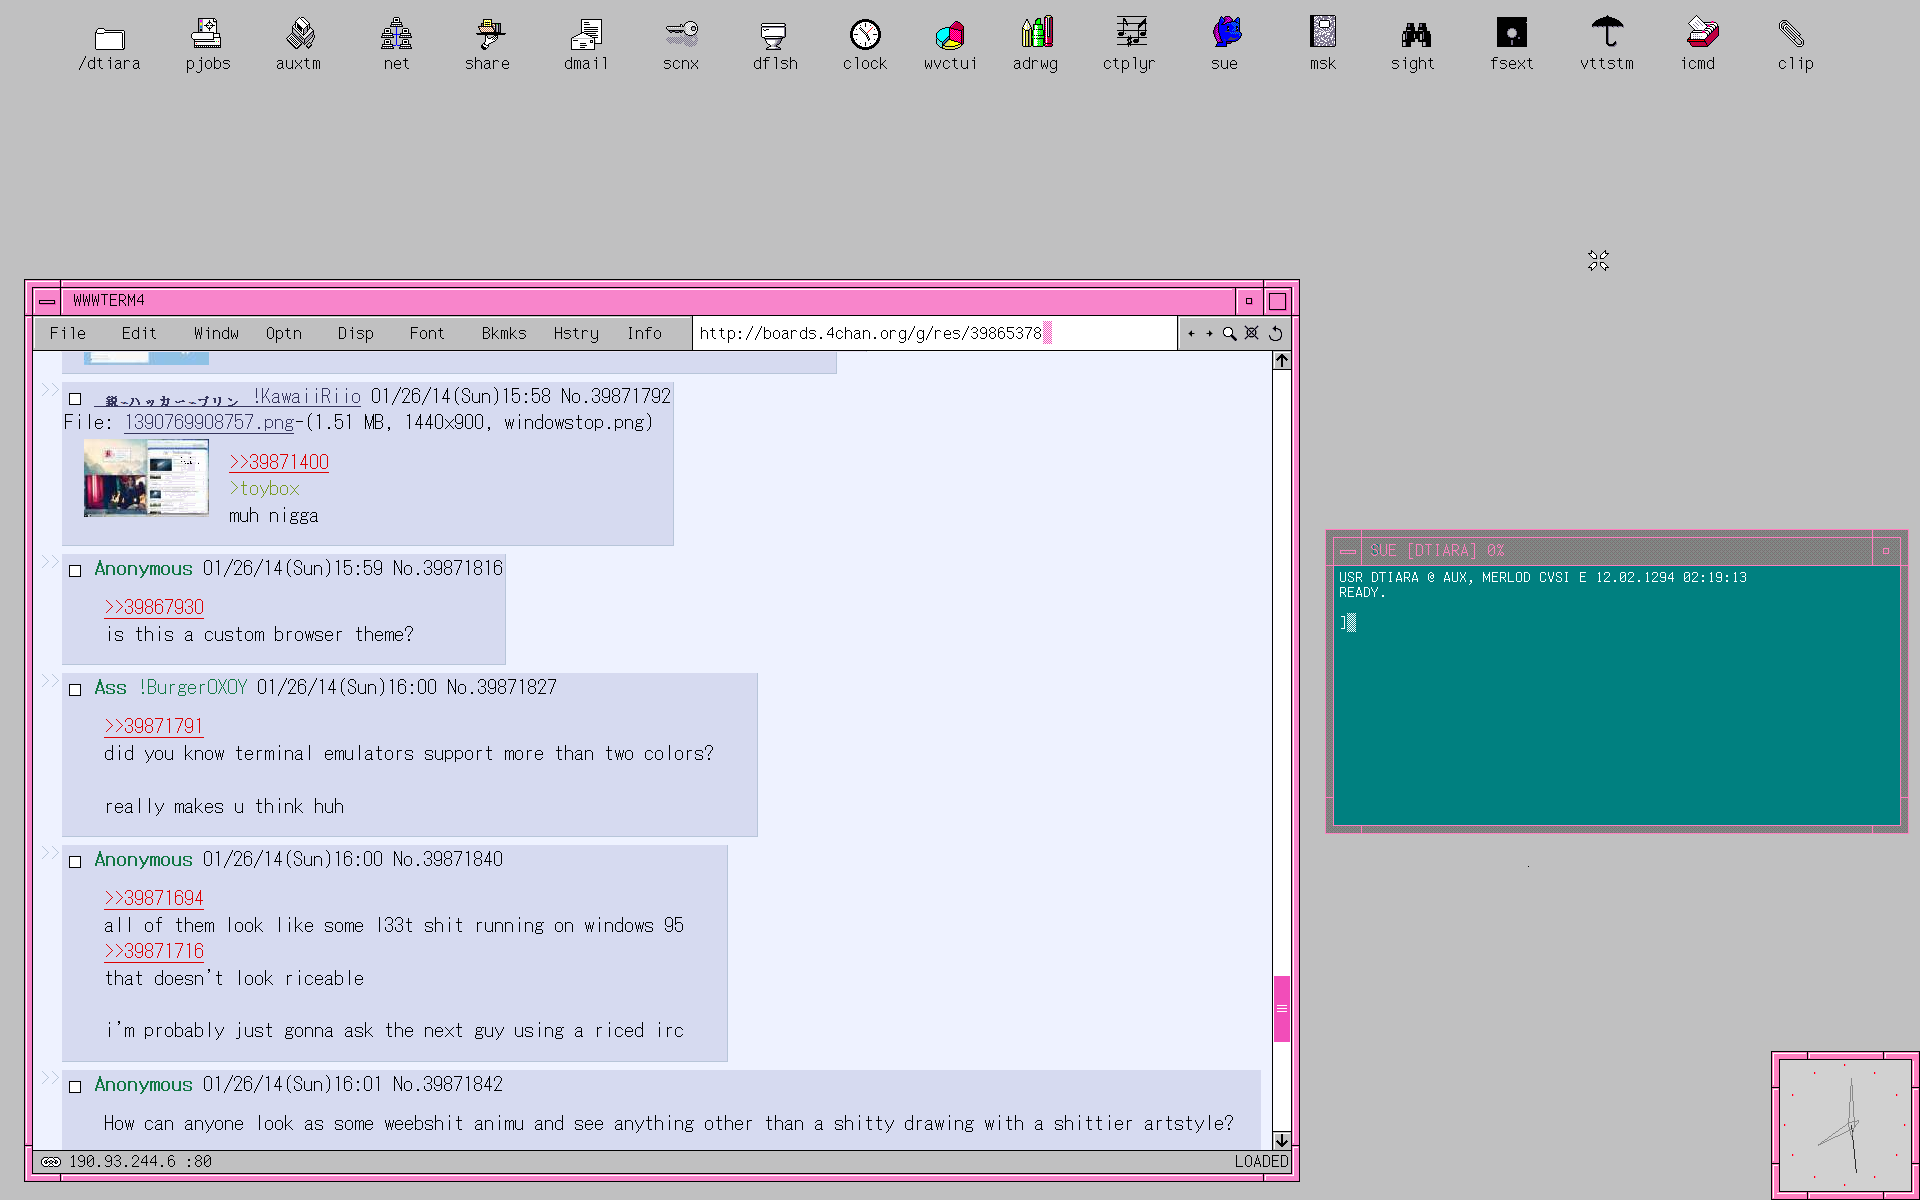
Task: Open the WWWTERM4 window menu button
Action: [x=47, y=301]
